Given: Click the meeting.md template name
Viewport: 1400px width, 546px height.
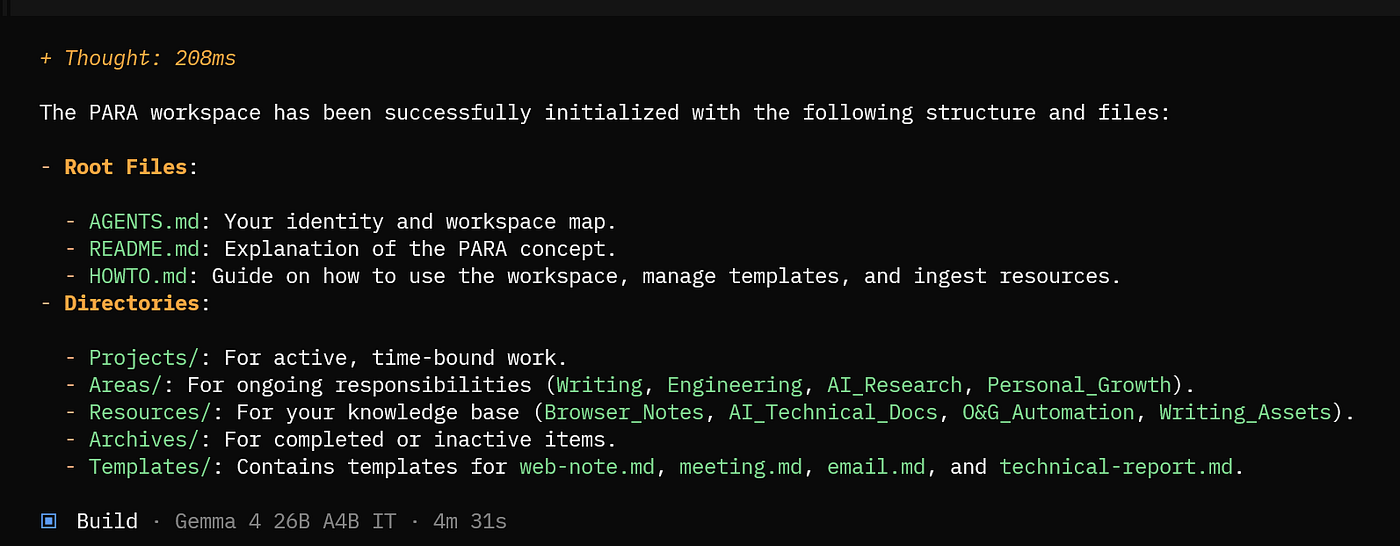Looking at the screenshot, I should point(740,466).
